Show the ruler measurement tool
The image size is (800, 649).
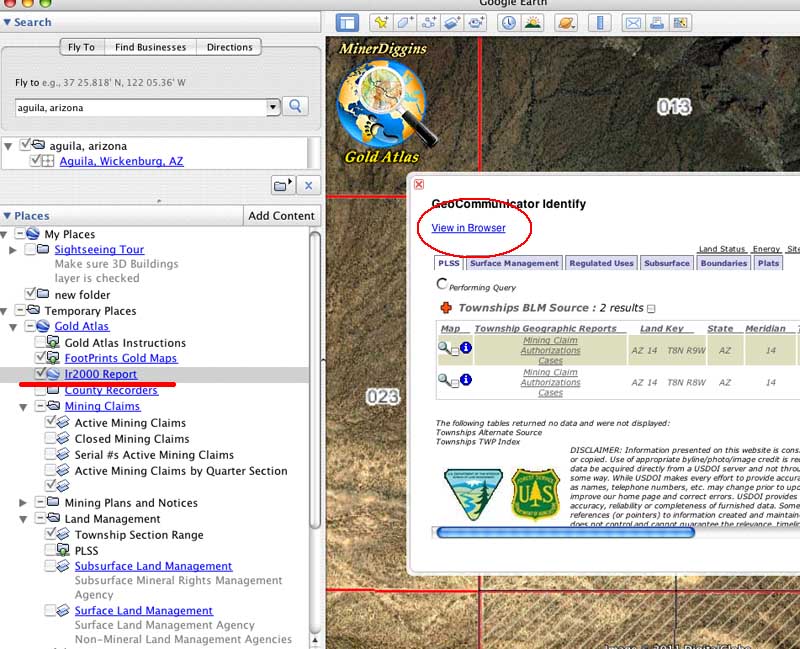pyautogui.click(x=599, y=23)
